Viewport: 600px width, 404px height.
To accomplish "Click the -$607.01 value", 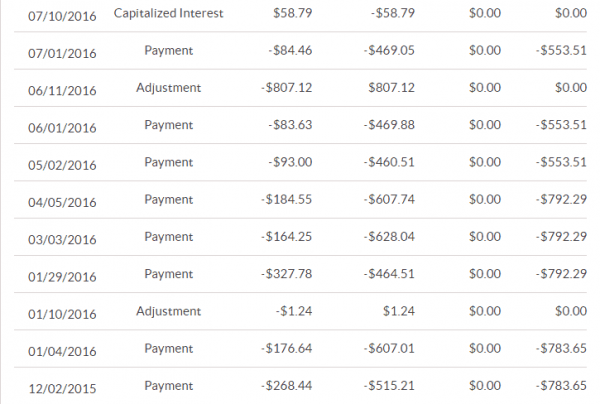I will pos(388,348).
